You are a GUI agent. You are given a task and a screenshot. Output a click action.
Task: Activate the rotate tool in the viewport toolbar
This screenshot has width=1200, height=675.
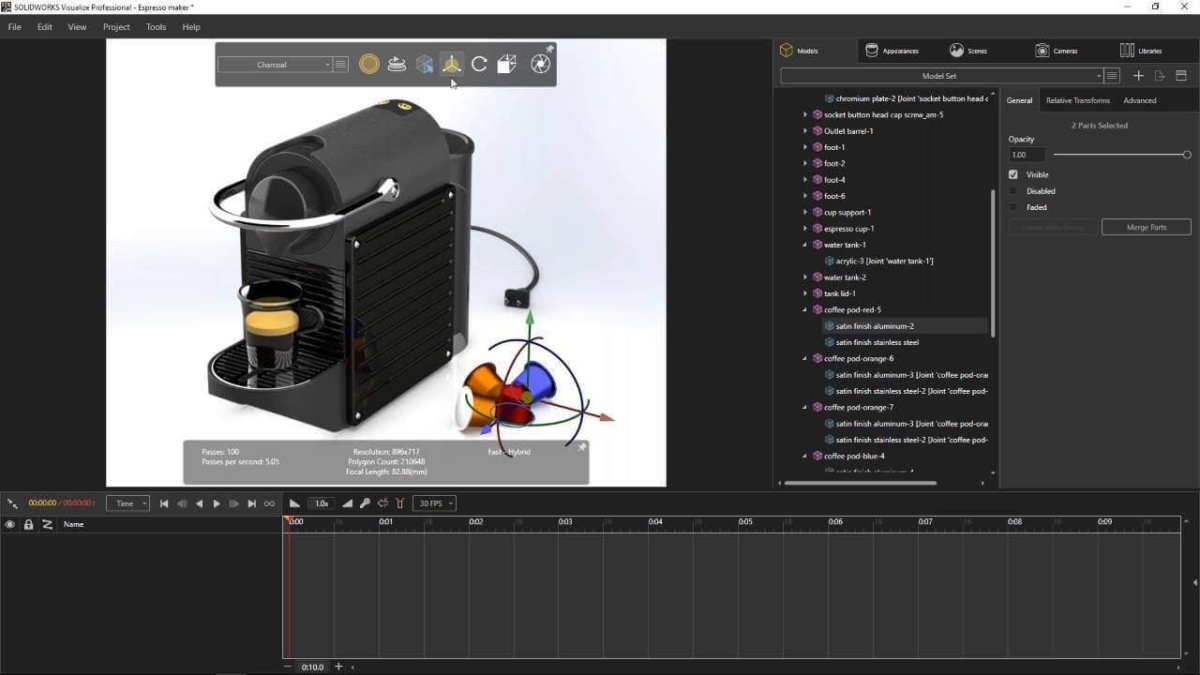coord(478,63)
